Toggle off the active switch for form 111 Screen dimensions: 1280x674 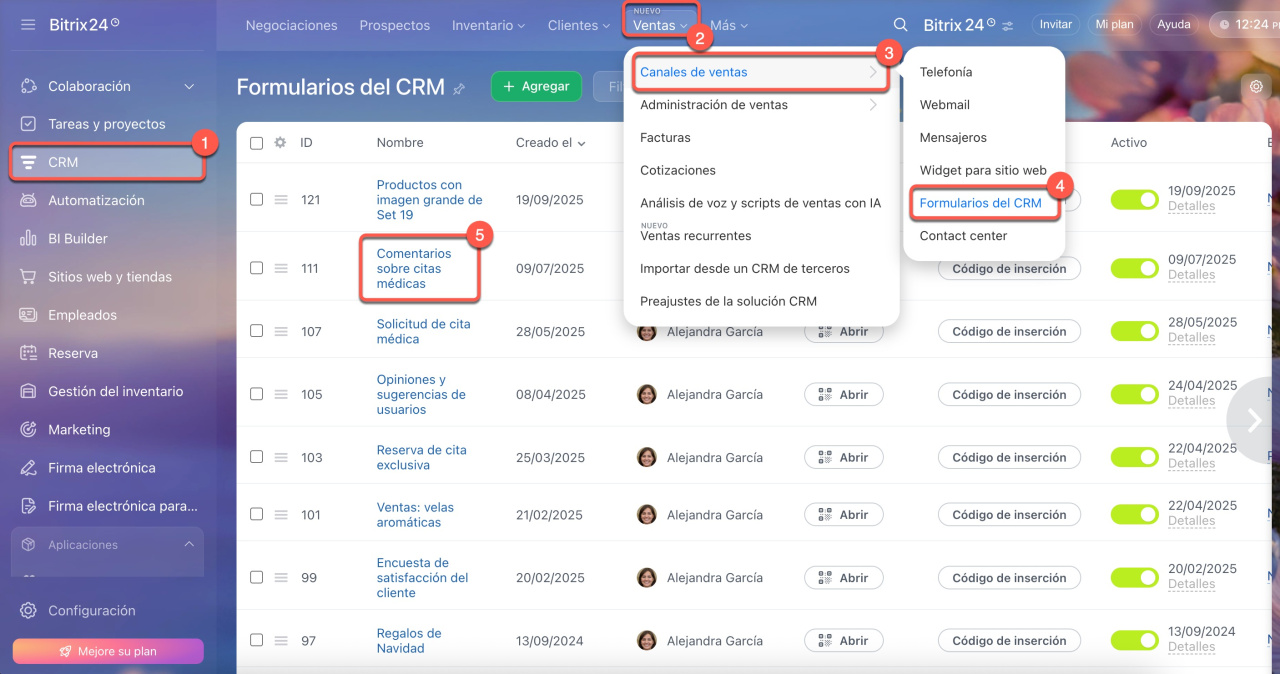coord(1134,268)
